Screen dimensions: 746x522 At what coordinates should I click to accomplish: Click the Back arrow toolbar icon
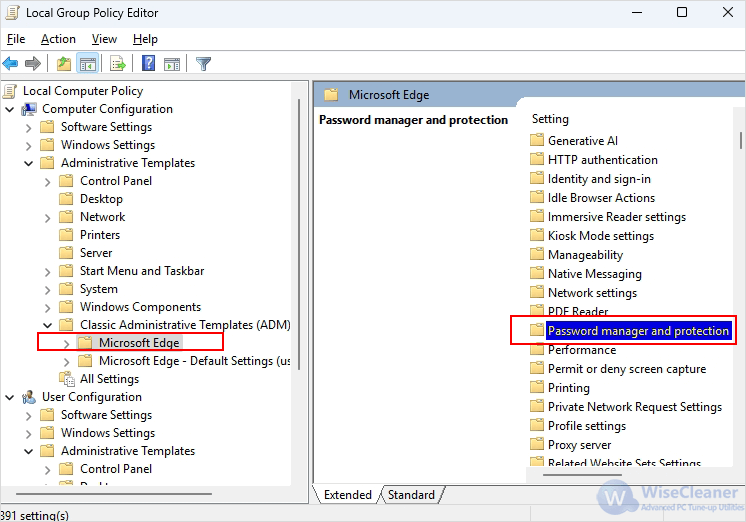coord(10,63)
